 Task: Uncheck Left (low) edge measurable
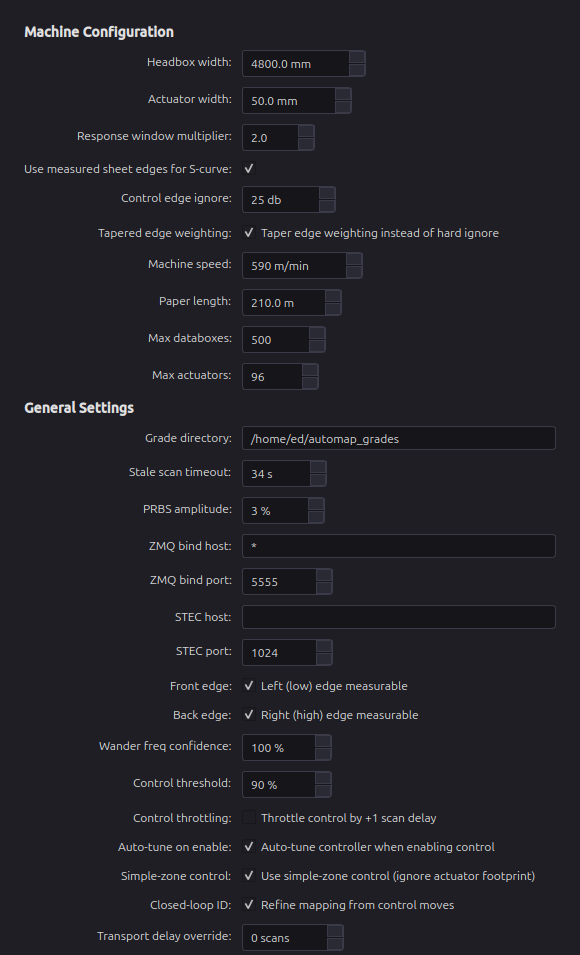tap(249, 686)
